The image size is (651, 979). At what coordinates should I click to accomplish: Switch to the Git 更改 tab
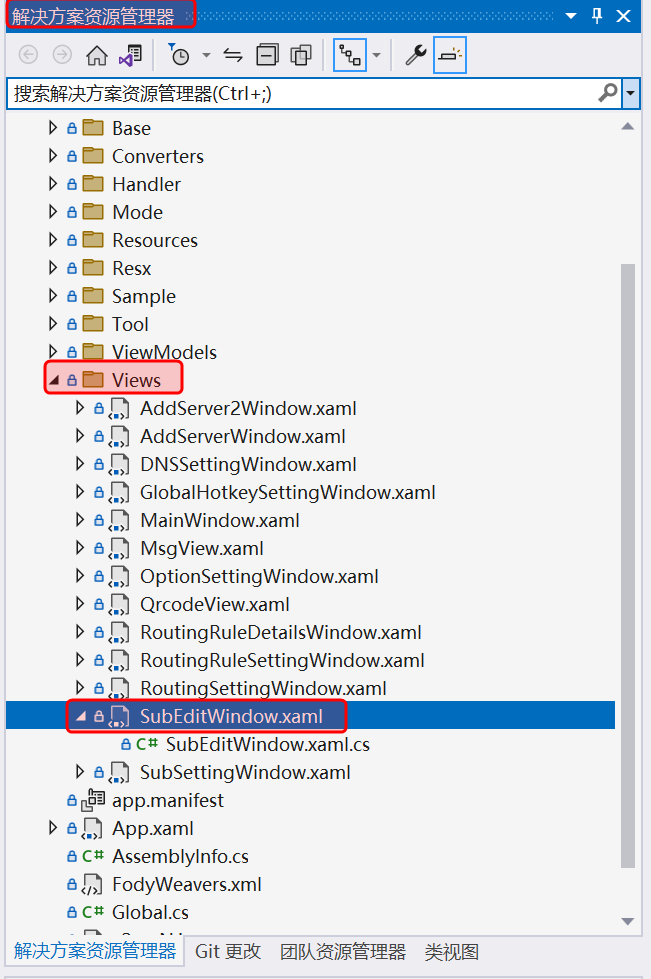click(x=228, y=951)
